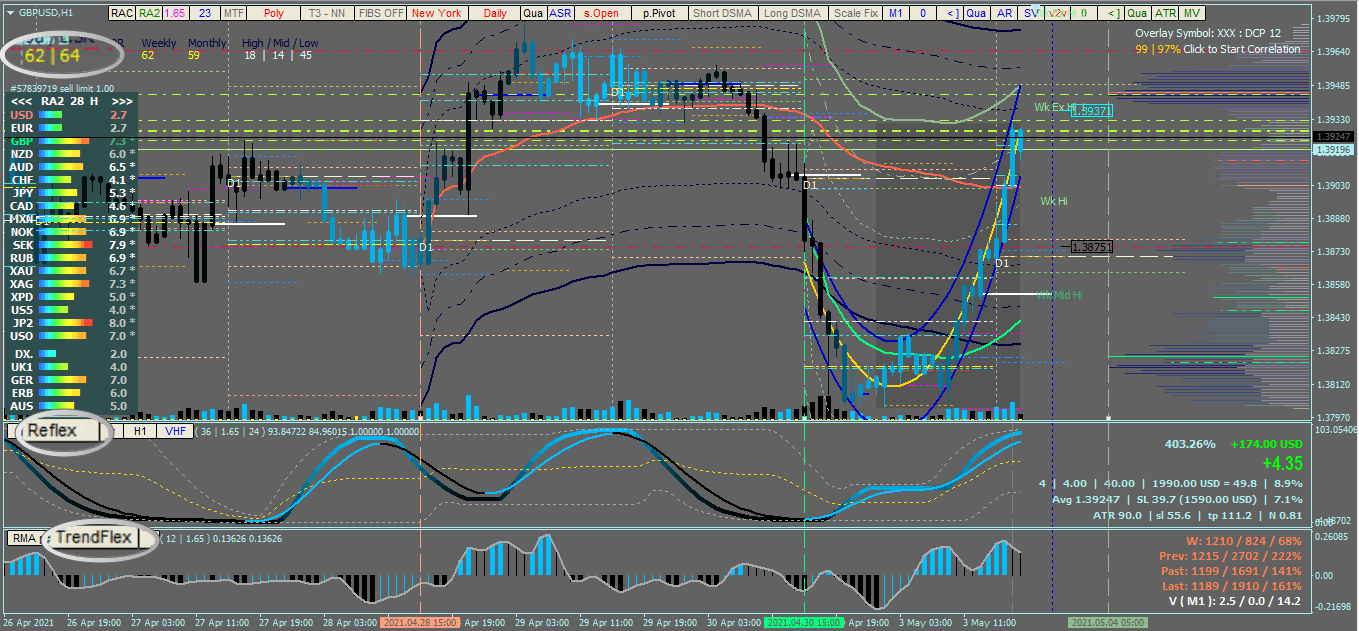Select the AUD currency row
The height and width of the screenshot is (631, 1359).
pos(71,167)
